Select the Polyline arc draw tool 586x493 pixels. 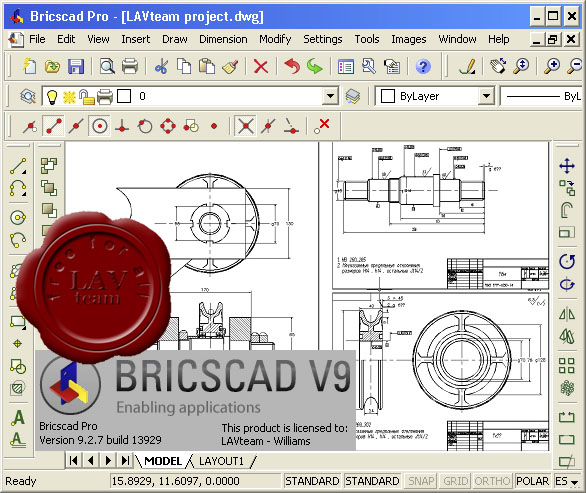[x=18, y=189]
